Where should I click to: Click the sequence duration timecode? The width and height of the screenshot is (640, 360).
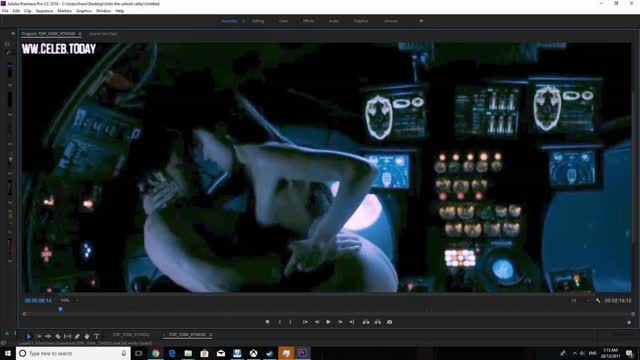click(x=618, y=300)
